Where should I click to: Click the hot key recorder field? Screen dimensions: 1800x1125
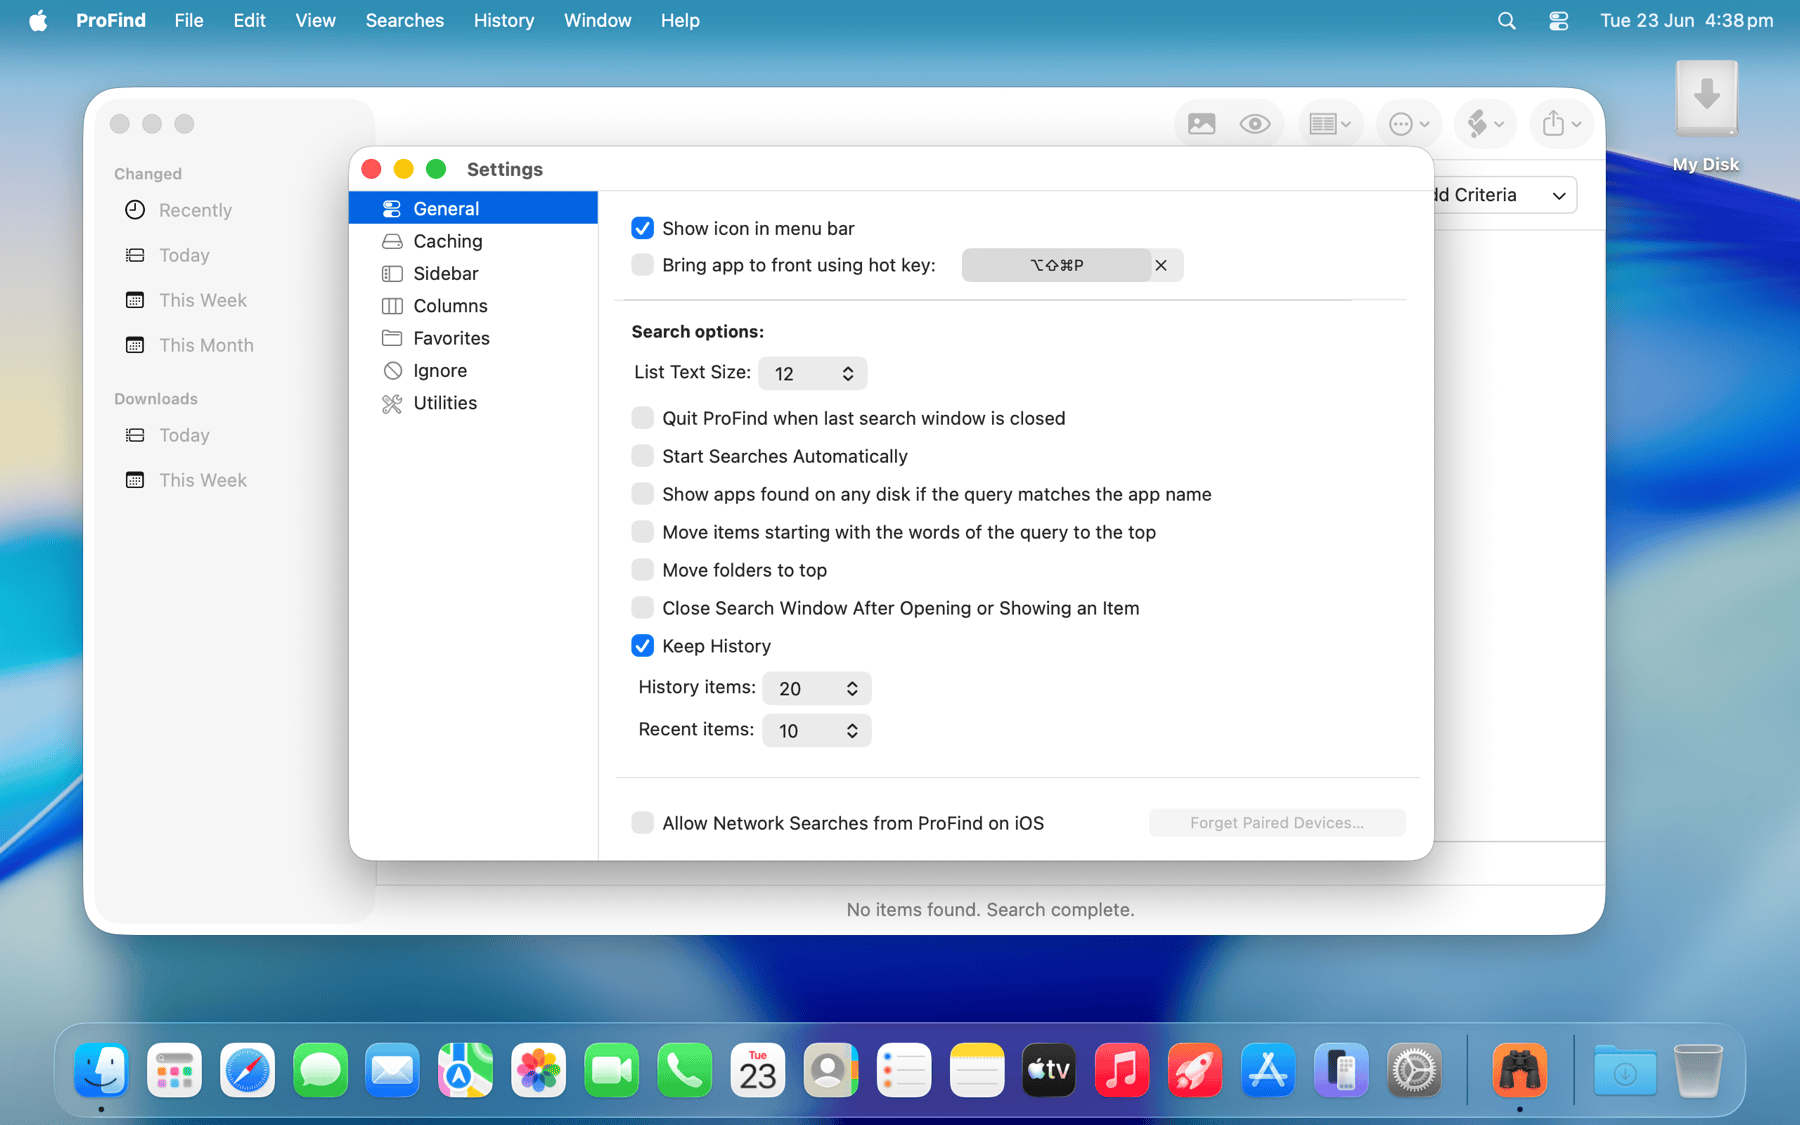pos(1056,265)
